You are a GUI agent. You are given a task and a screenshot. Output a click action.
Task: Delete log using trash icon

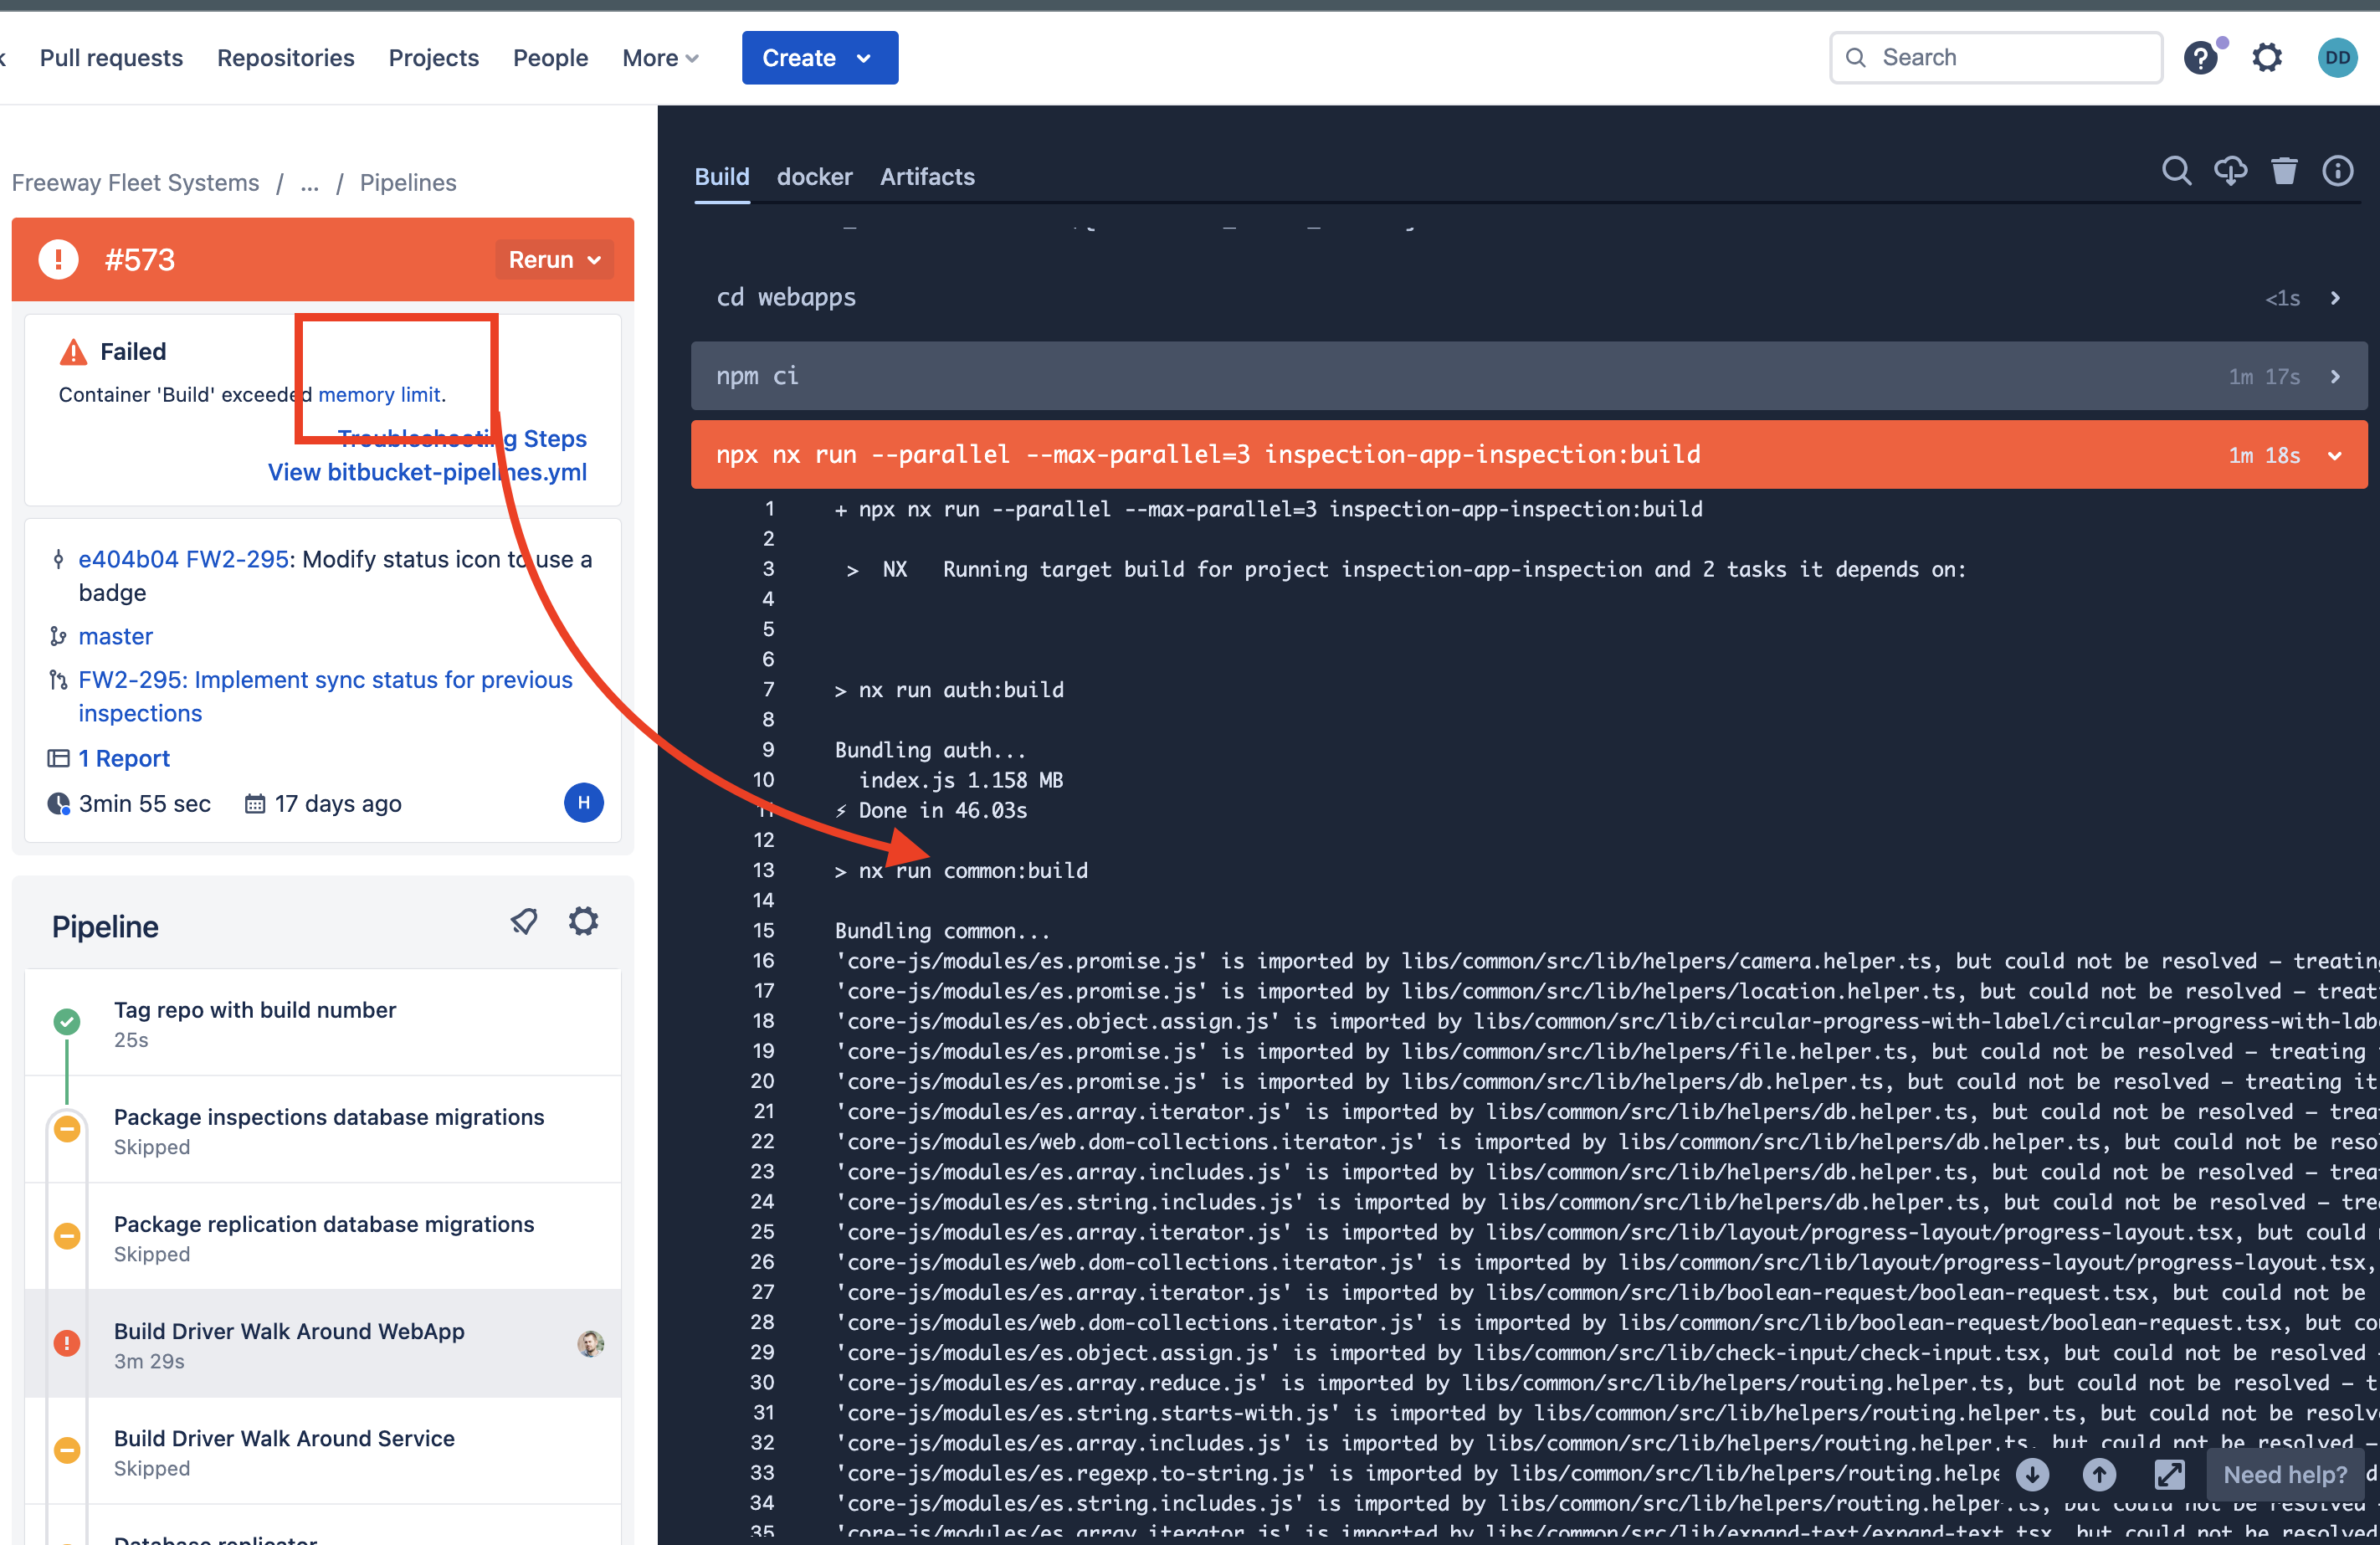pos(2284,172)
